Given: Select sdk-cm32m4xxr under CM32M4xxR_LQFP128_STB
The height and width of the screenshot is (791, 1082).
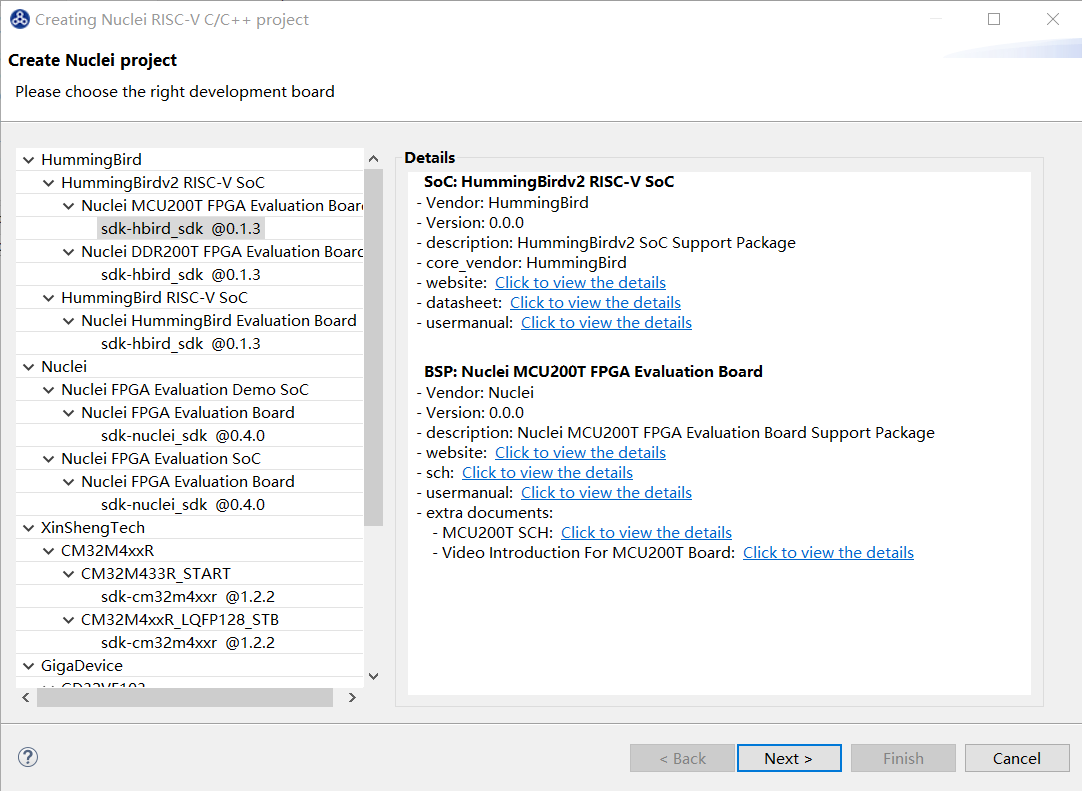Looking at the screenshot, I should tap(188, 643).
